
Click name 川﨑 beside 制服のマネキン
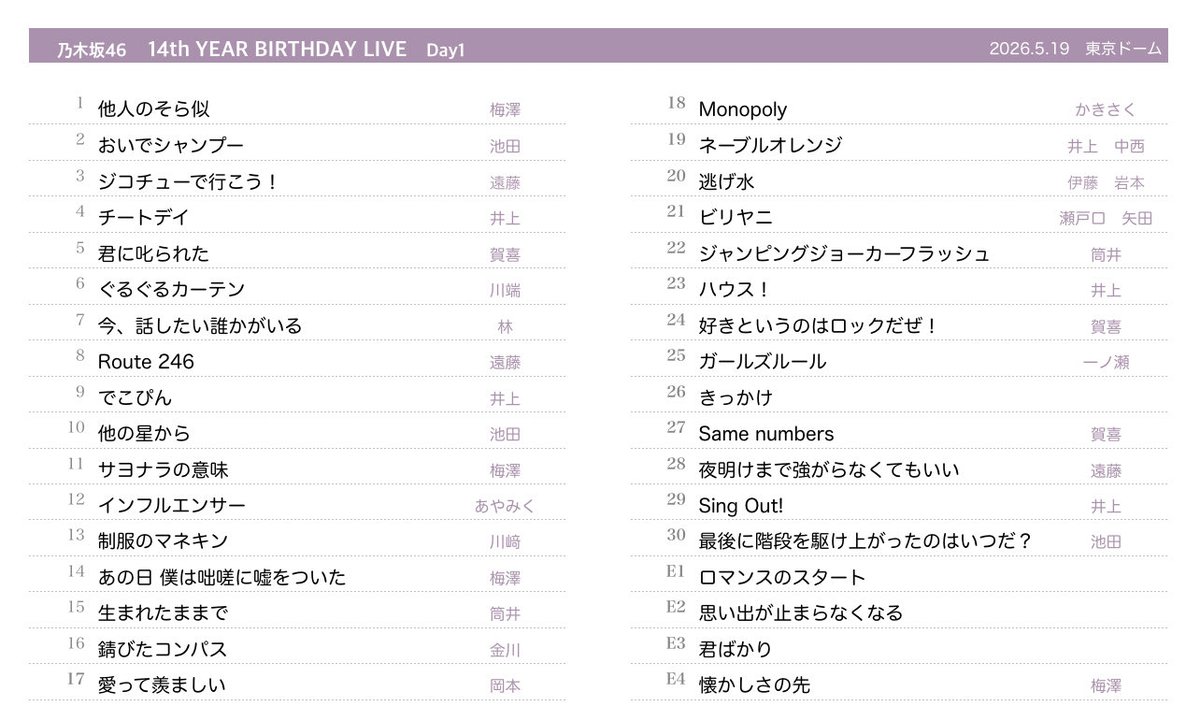point(505,542)
